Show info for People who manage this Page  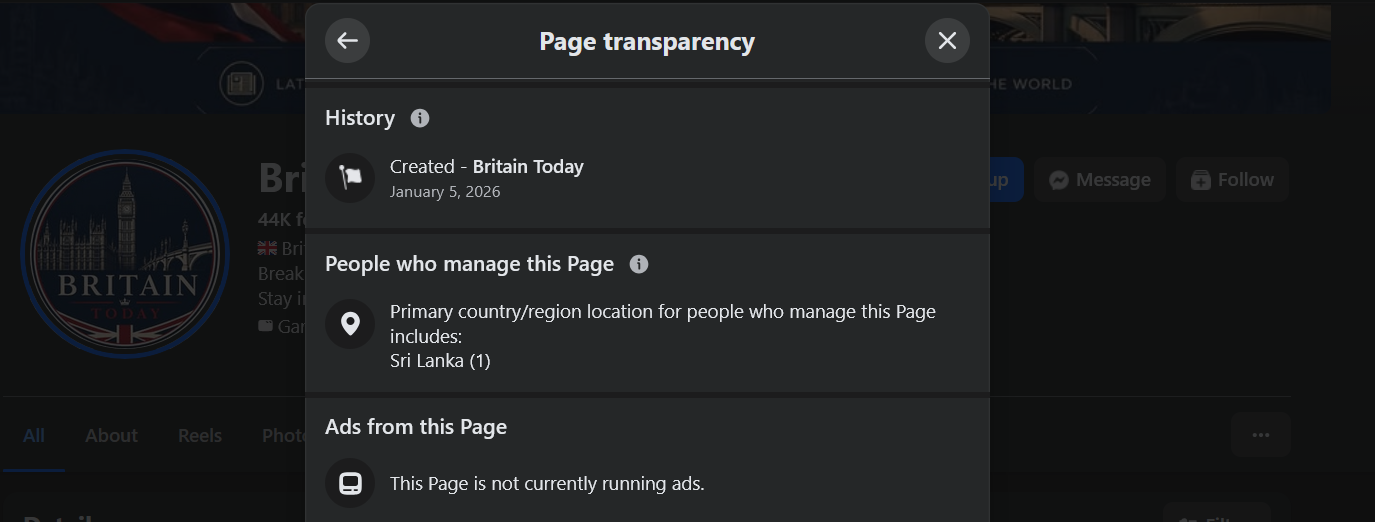(x=639, y=264)
